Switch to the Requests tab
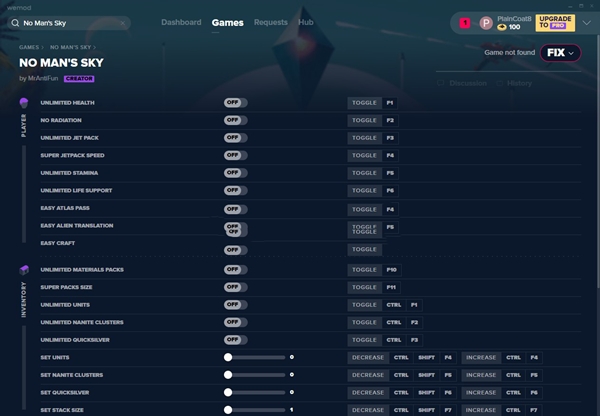 point(271,22)
